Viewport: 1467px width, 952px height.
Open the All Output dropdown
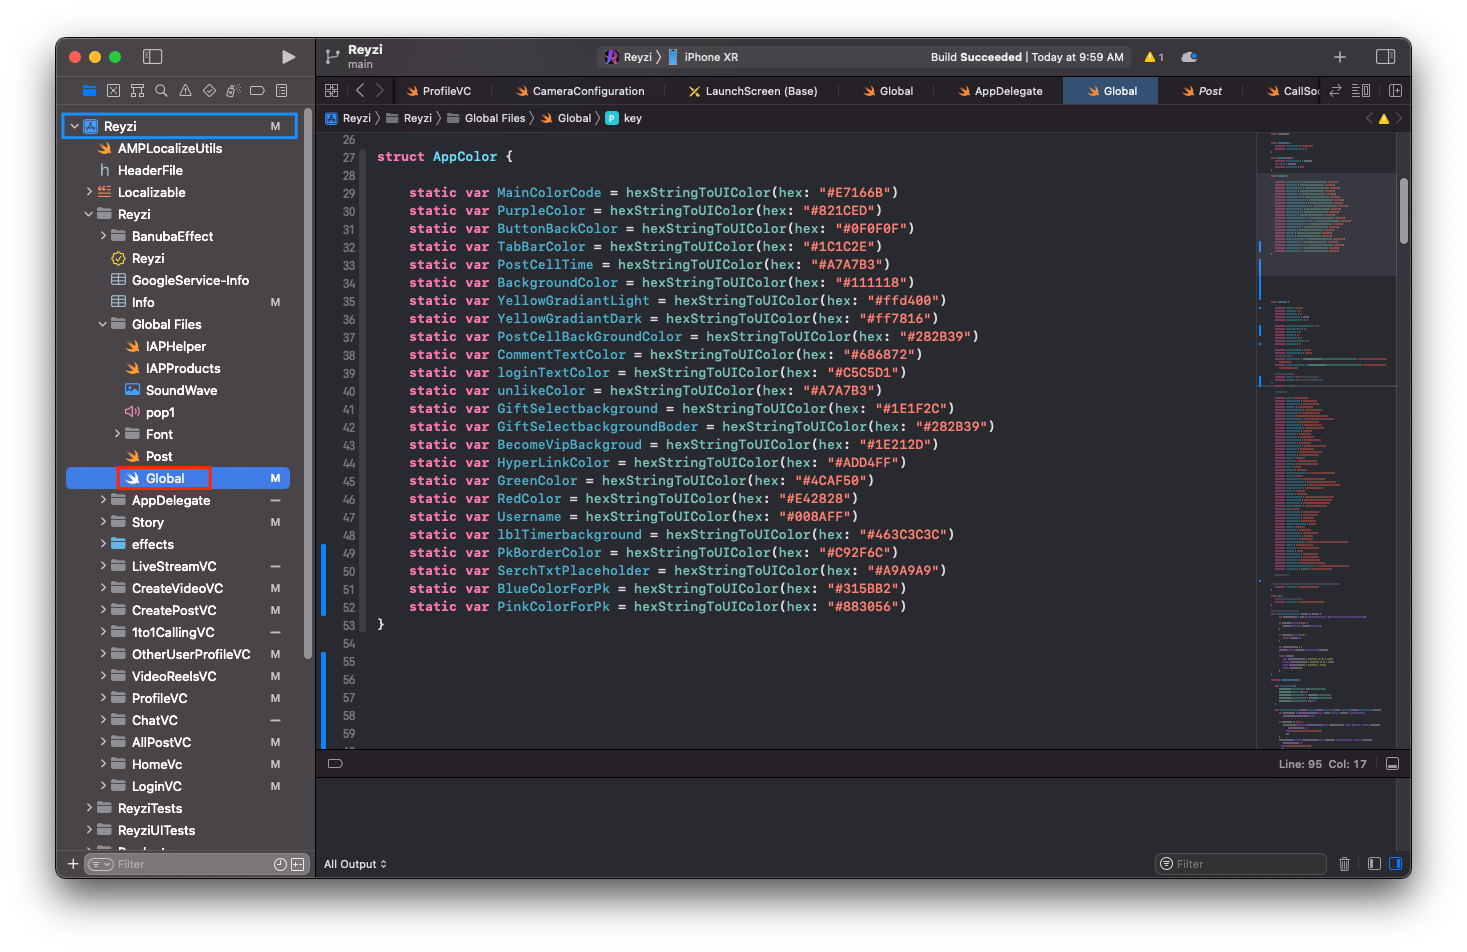click(355, 864)
